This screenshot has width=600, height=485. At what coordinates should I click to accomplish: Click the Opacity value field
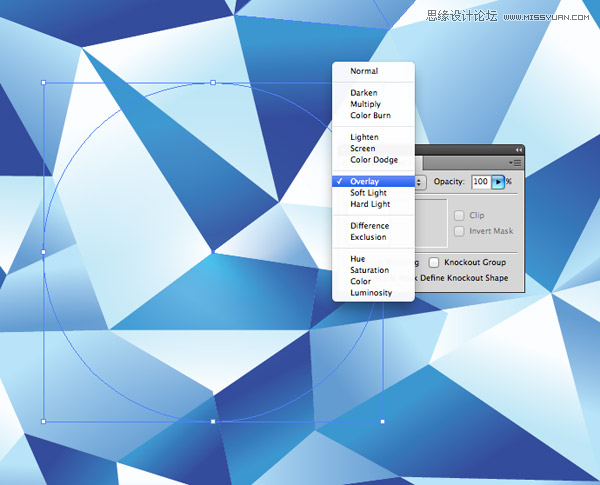tap(481, 181)
